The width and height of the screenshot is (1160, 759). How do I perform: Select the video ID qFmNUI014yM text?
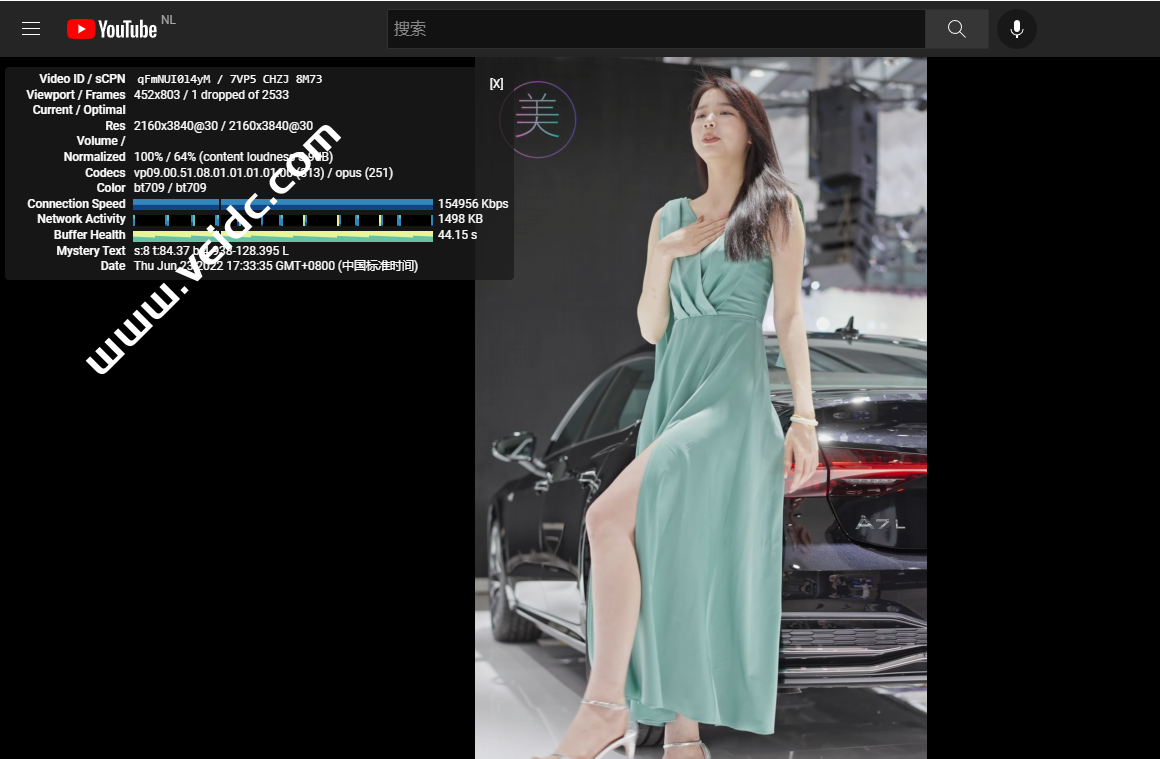click(174, 79)
